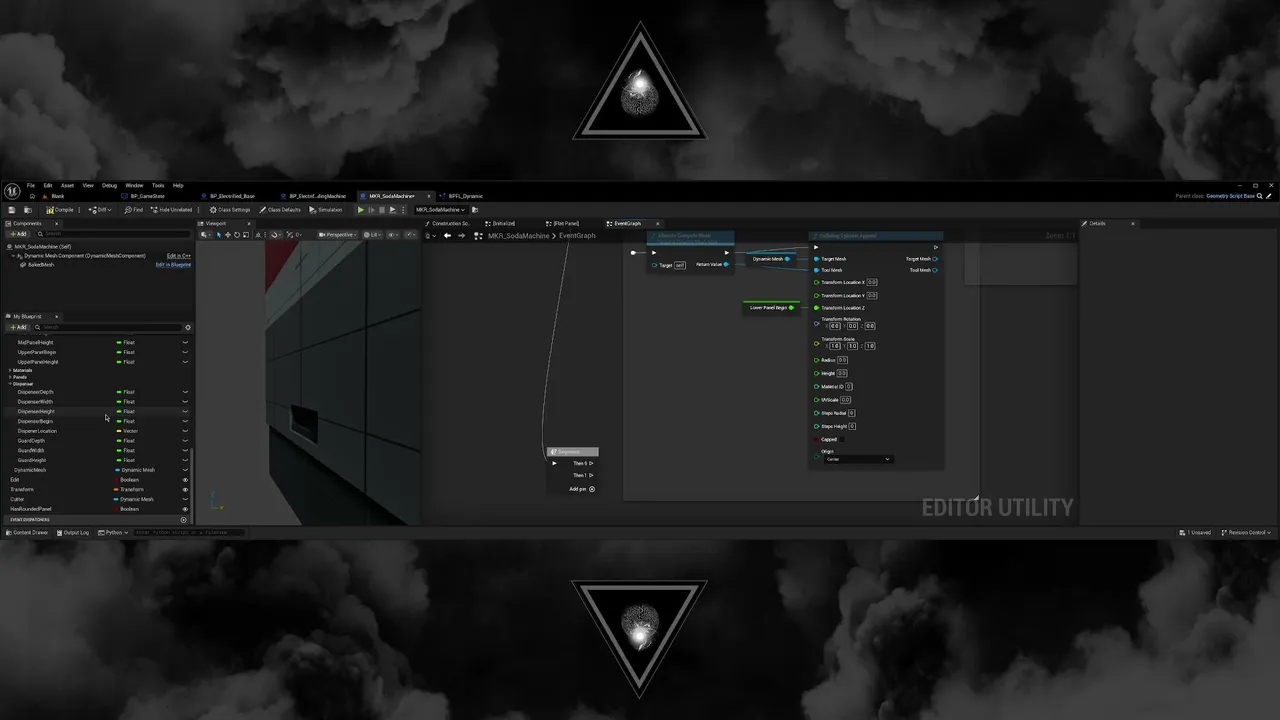Click the find-in-content-browser icon beside debug selector
This screenshot has height=720, width=1280.
tap(473, 210)
